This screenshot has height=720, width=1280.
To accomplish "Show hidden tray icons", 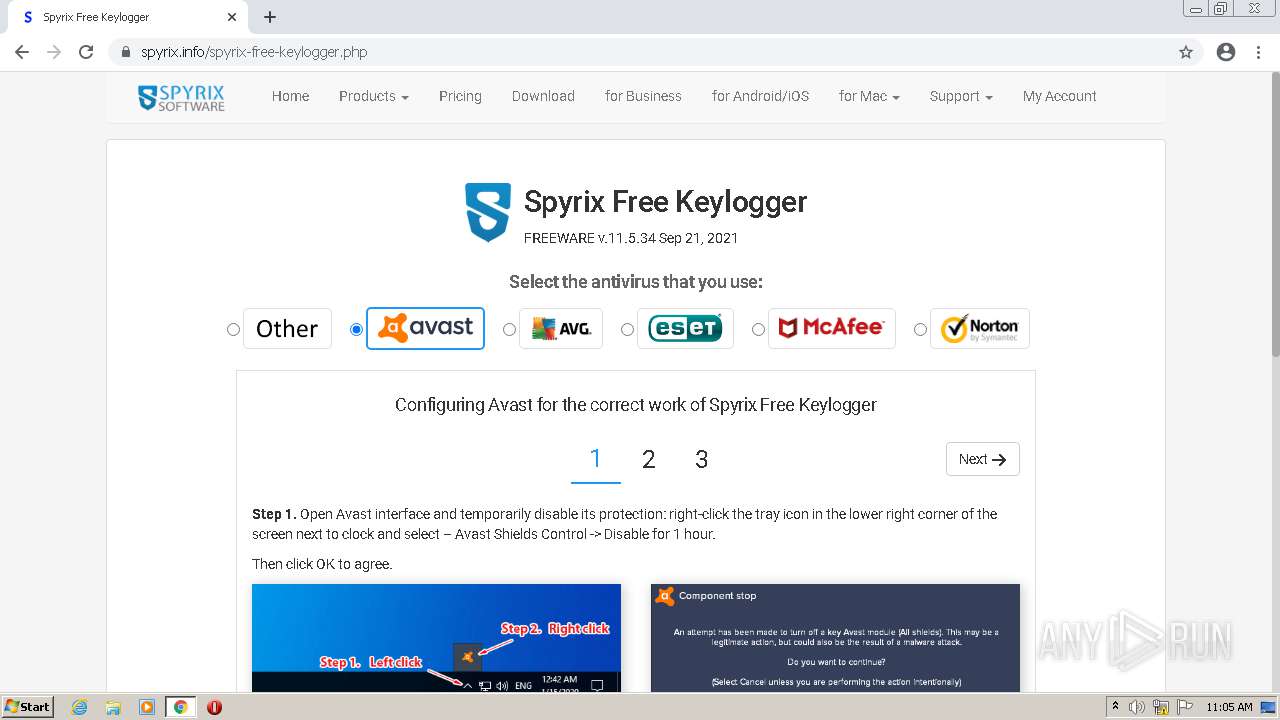I will point(1116,707).
